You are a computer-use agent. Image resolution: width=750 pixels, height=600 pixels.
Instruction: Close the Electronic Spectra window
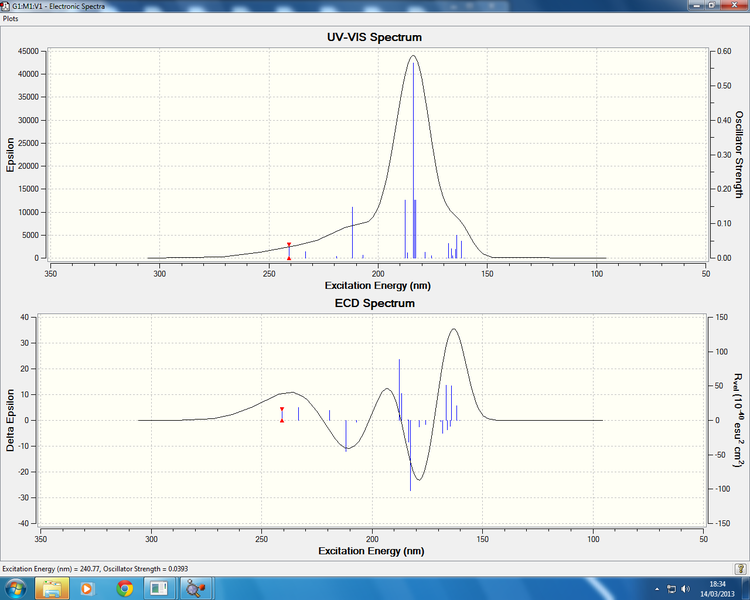pyautogui.click(x=734, y=5)
